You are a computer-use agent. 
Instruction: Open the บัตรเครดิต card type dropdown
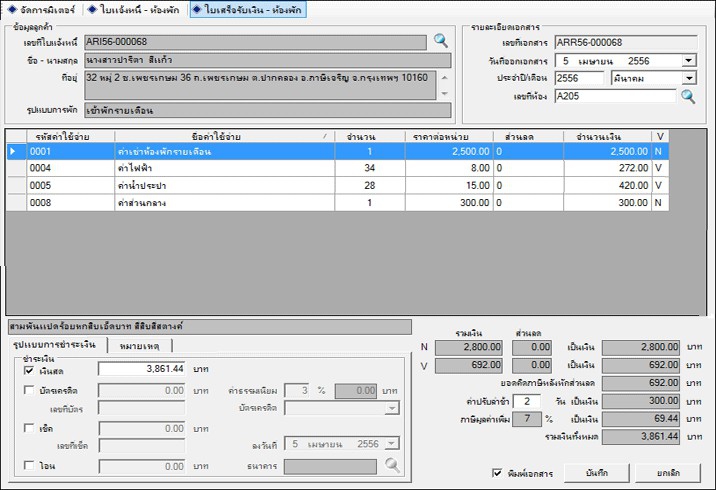point(392,408)
